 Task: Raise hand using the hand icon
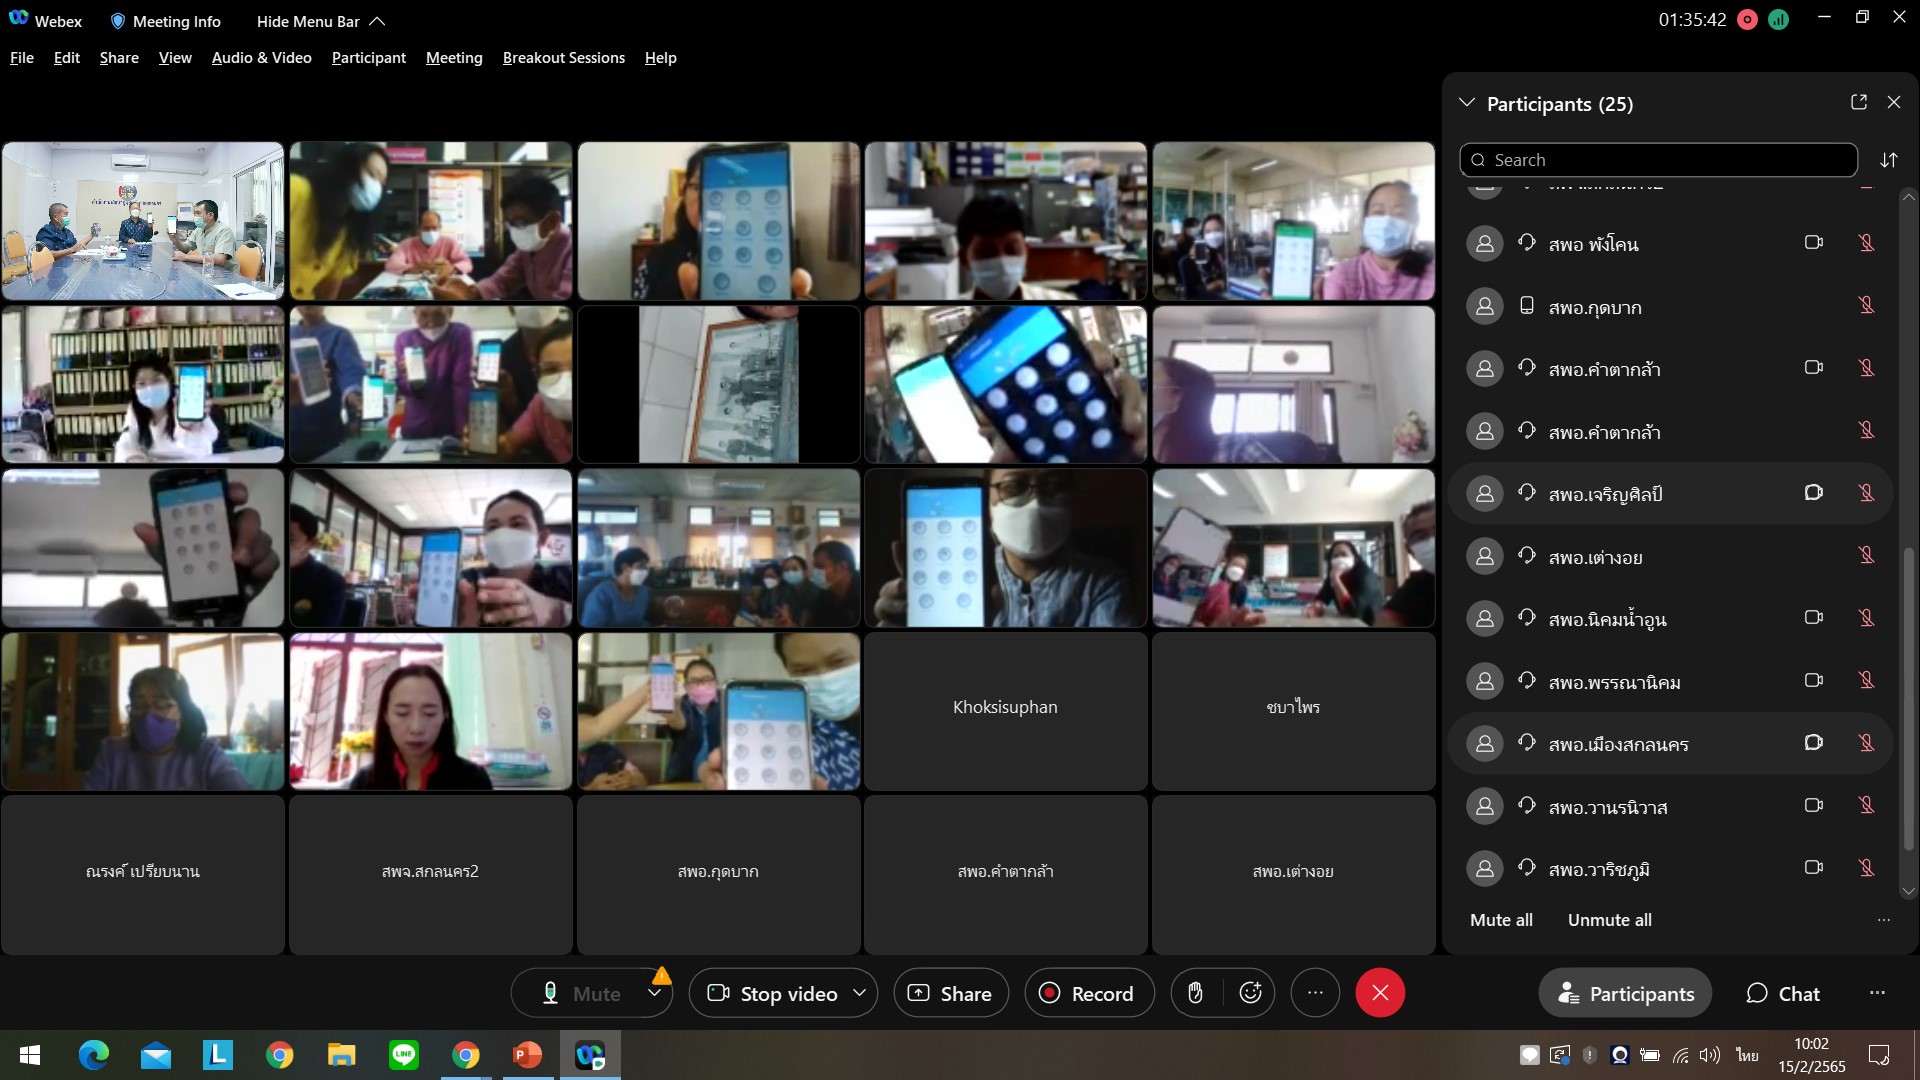[1195, 993]
